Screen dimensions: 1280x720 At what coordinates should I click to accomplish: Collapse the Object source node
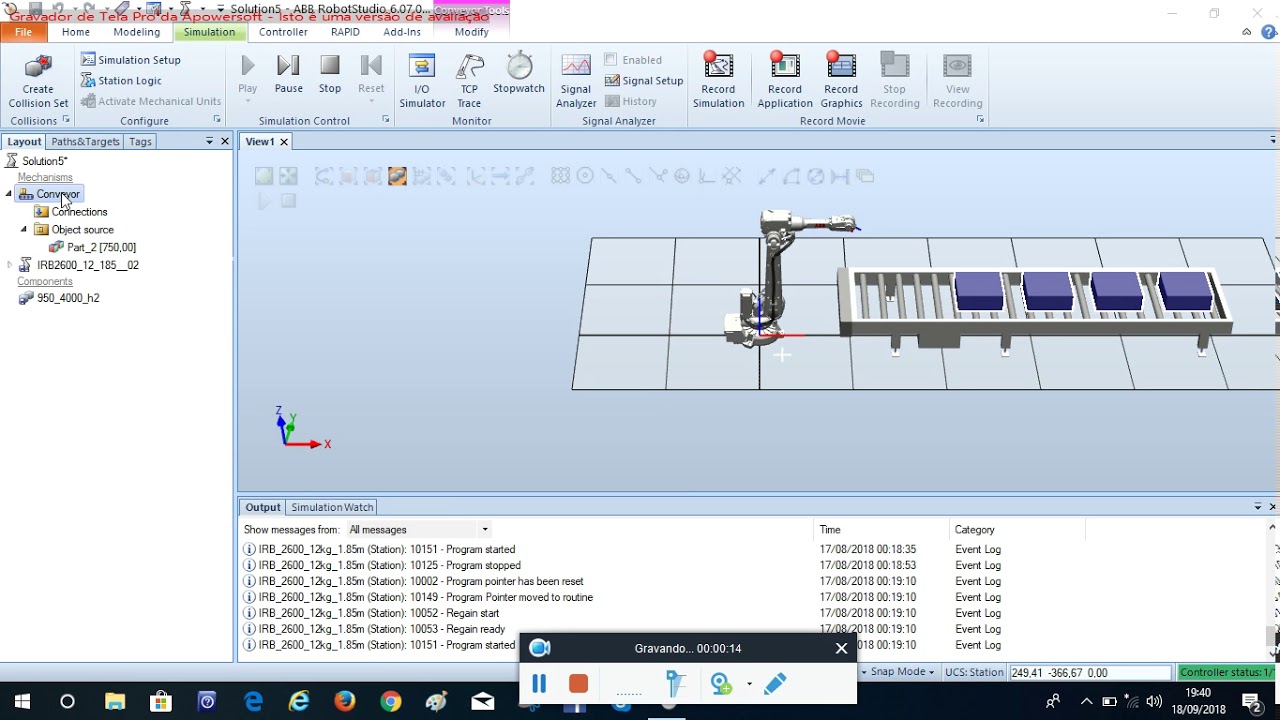25,230
